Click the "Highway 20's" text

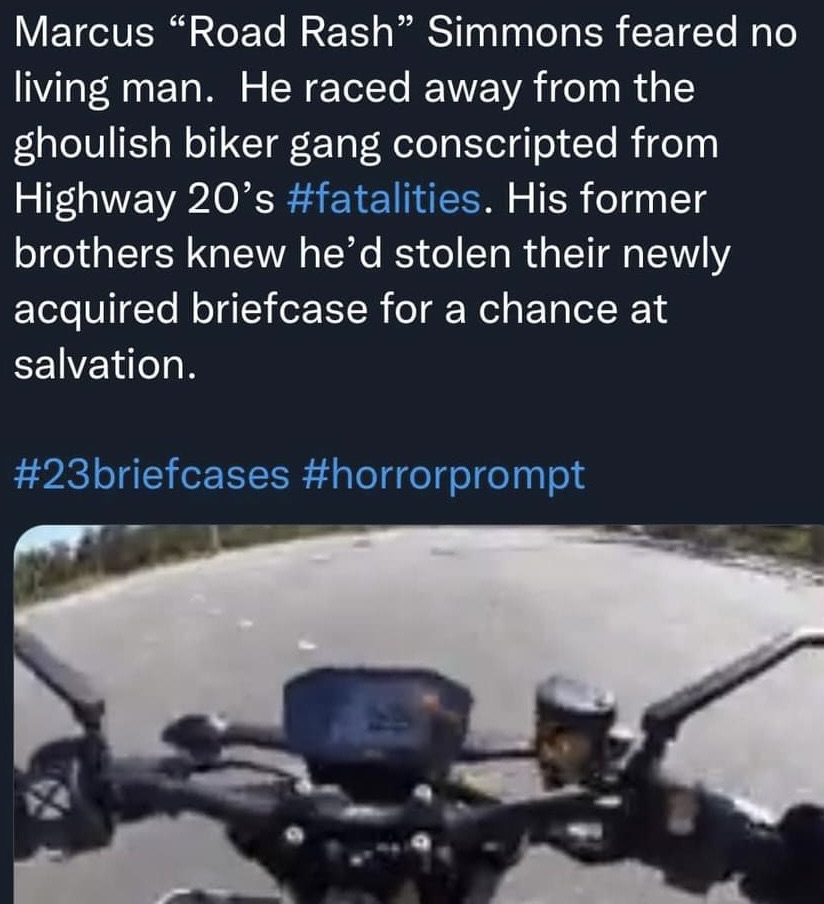pos(144,200)
